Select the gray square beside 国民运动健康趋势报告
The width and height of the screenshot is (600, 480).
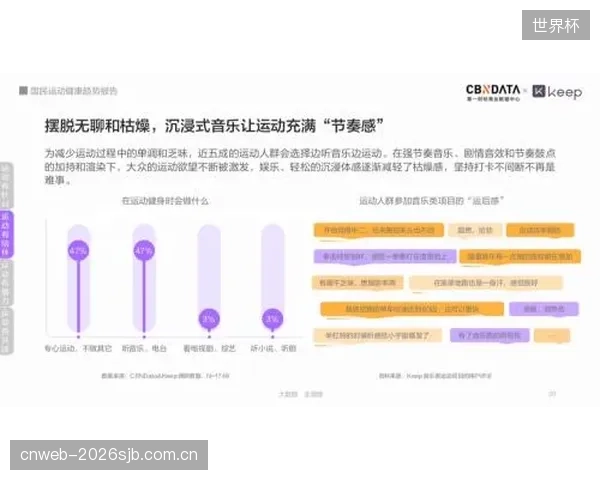pyautogui.click(x=23, y=90)
